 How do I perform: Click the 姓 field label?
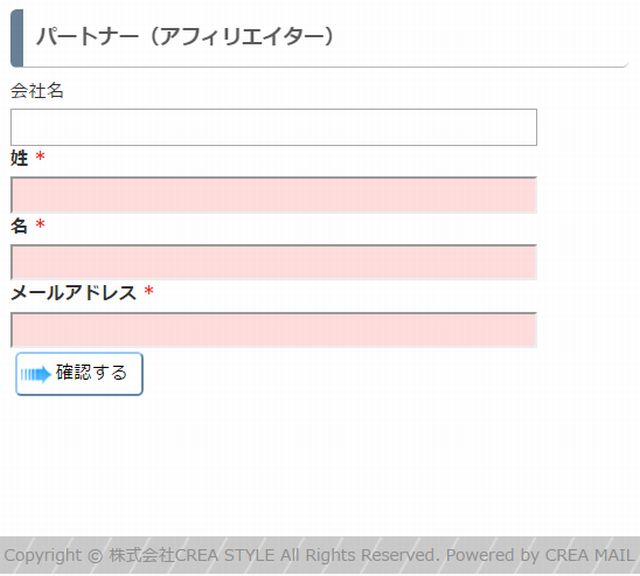[x=19, y=158]
